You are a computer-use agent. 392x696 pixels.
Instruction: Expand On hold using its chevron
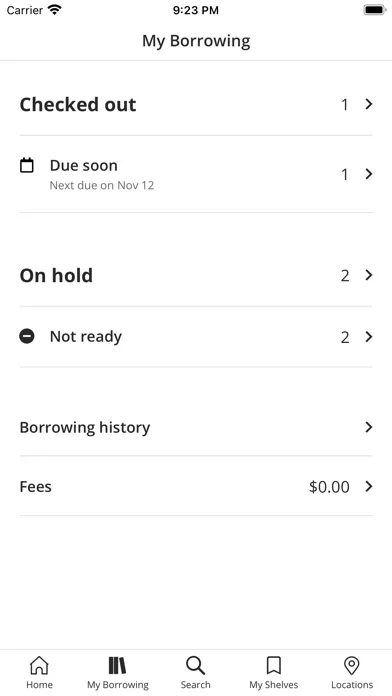coord(368,275)
